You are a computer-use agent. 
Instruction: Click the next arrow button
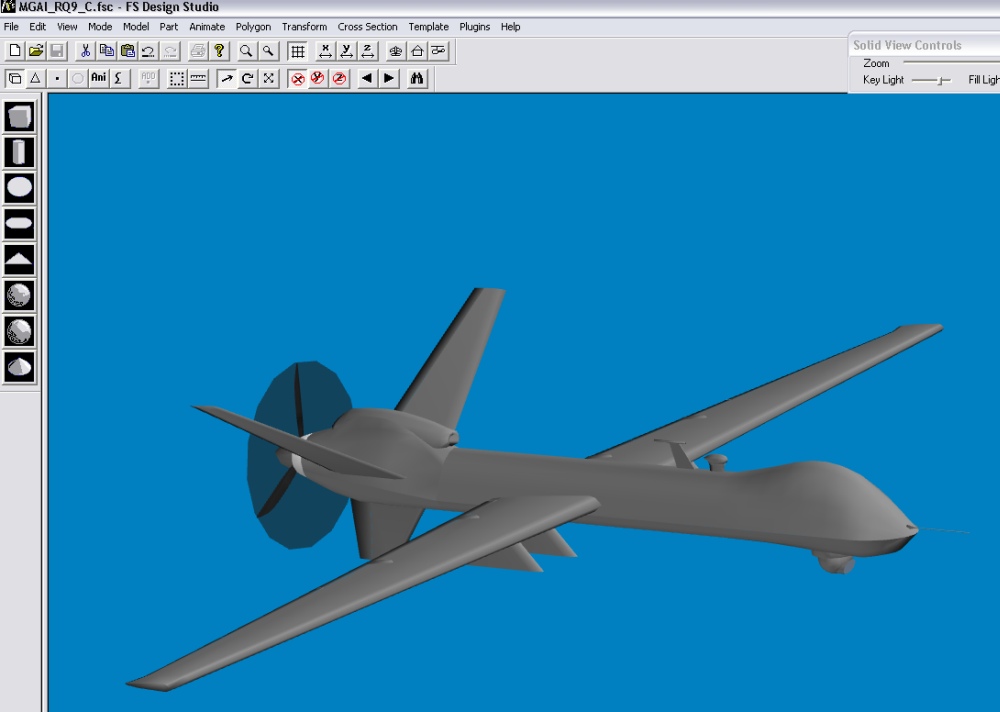(389, 78)
